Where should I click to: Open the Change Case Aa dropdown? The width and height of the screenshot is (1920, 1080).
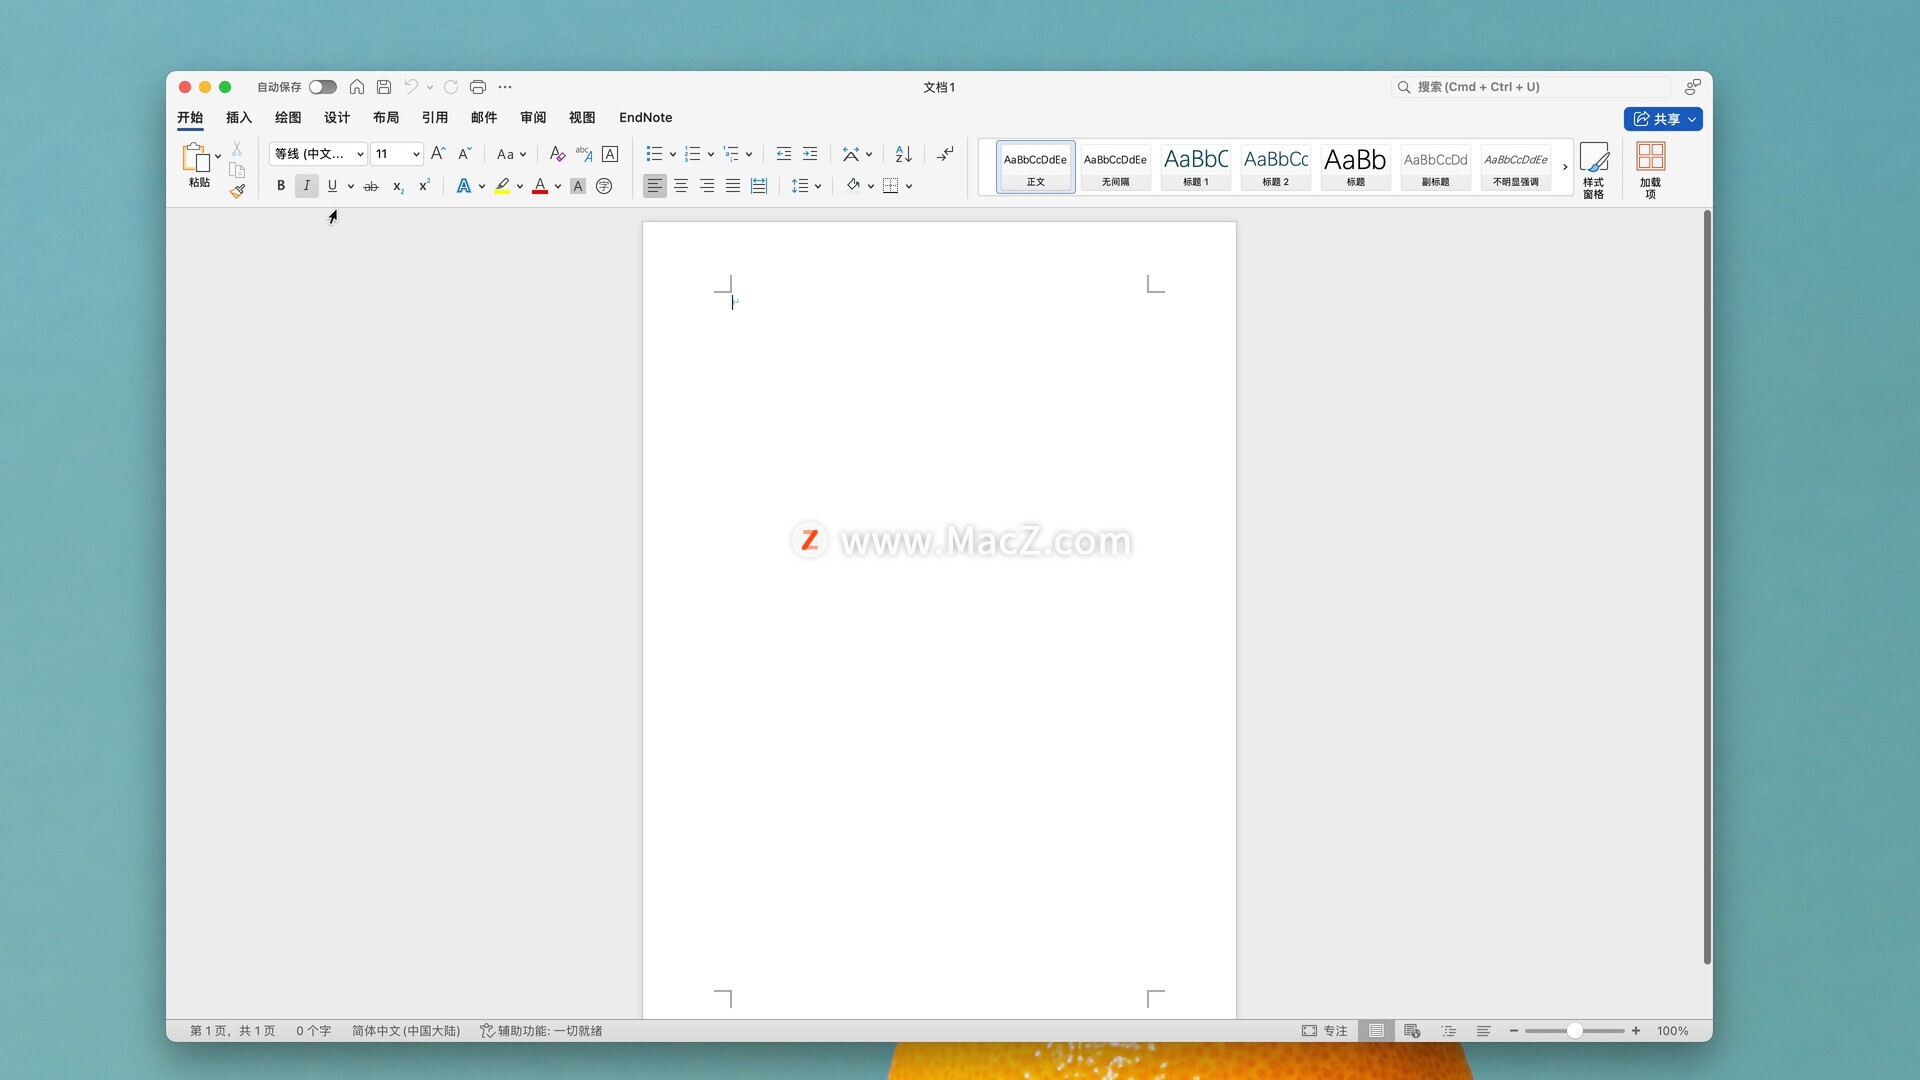511,154
